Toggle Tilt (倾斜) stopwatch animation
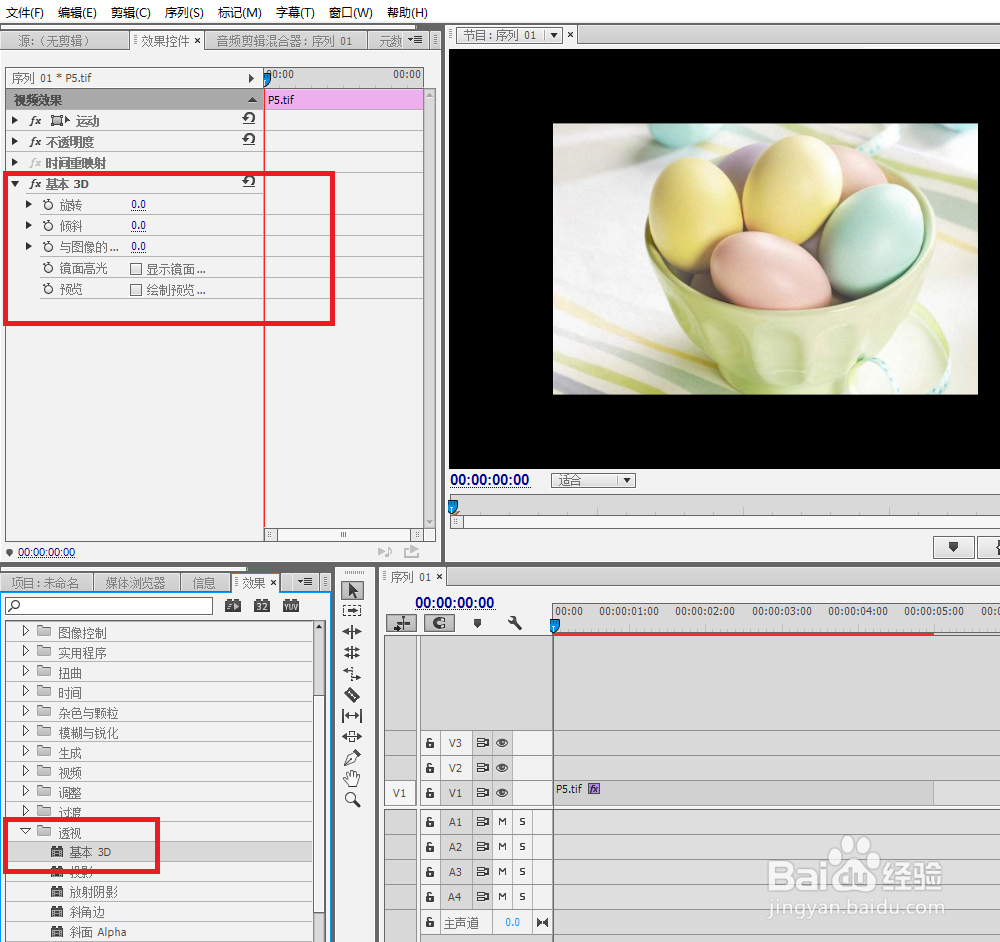The width and height of the screenshot is (1000, 942). click(48, 226)
